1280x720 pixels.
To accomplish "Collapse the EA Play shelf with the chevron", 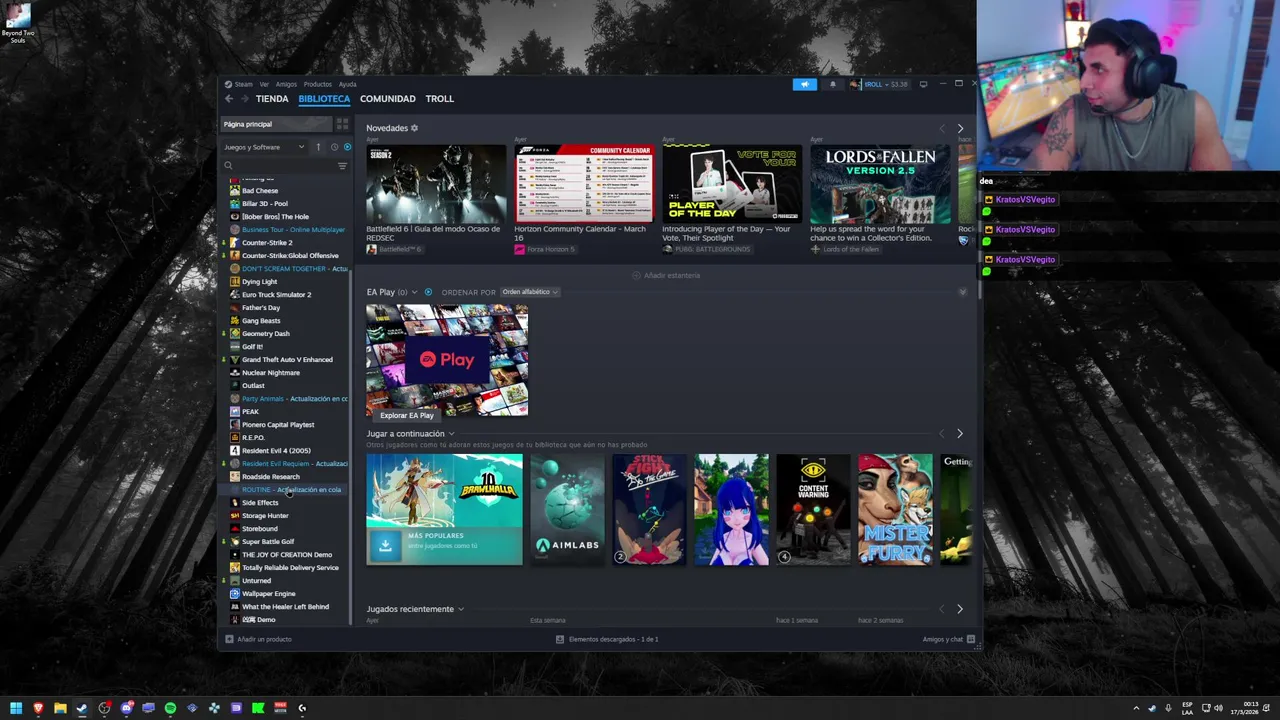I will click(962, 292).
